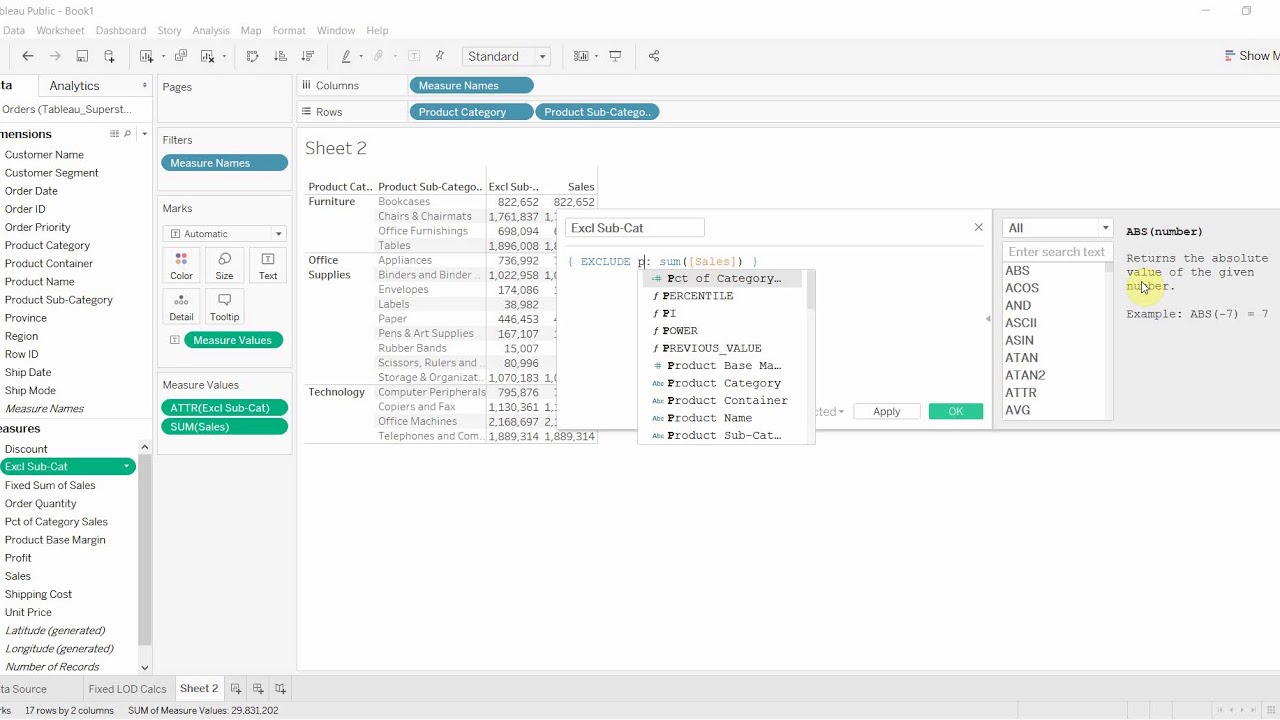
Task: Open the Worksheet menu
Action: [x=60, y=31]
